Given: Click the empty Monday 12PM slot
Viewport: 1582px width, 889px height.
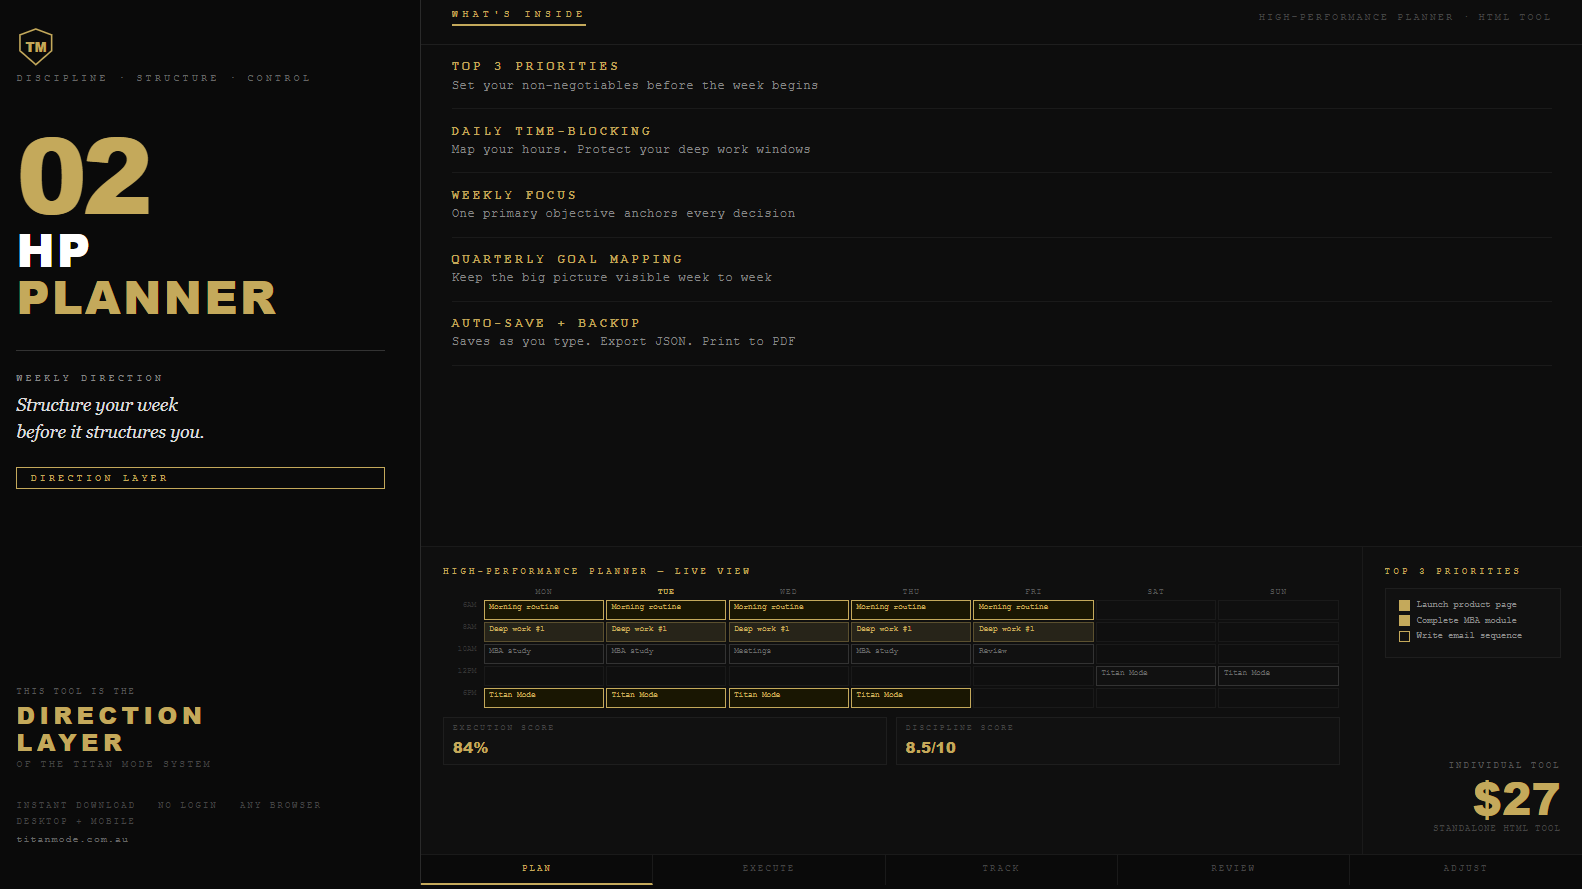Looking at the screenshot, I should coord(544,675).
